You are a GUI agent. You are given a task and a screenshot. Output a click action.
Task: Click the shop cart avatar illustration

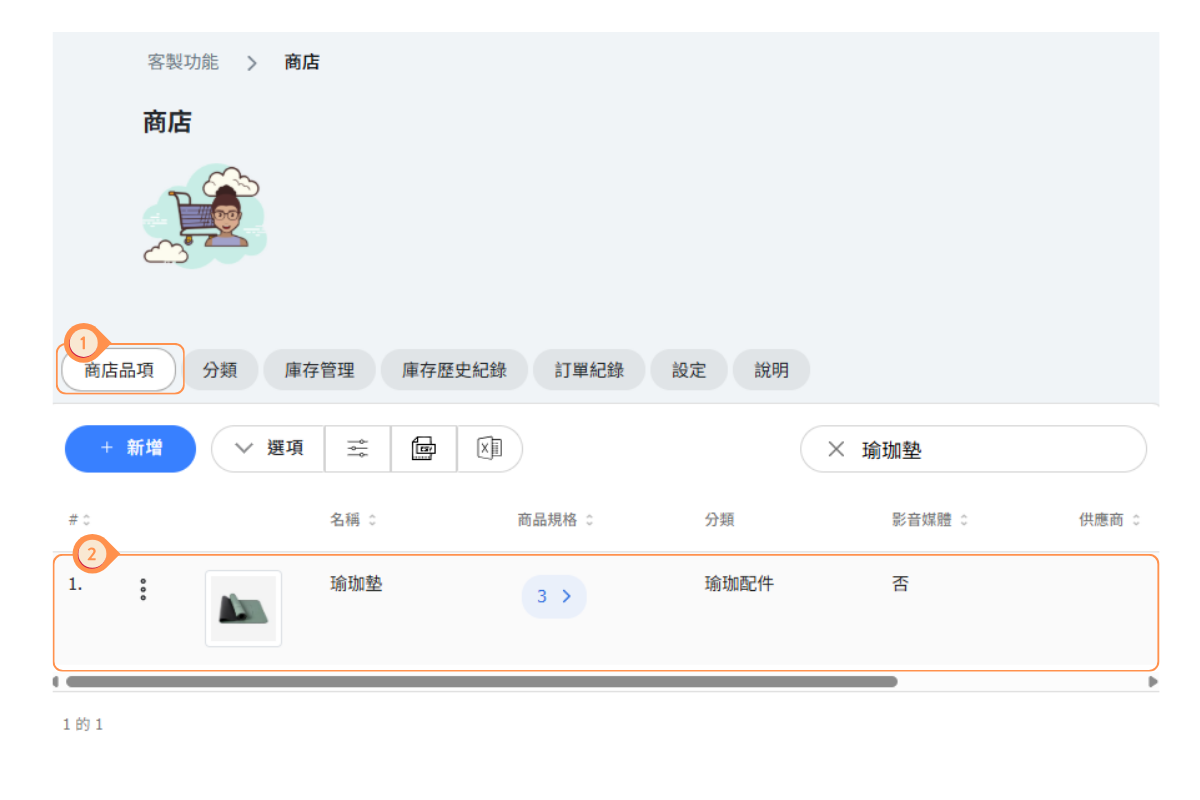coord(205,215)
